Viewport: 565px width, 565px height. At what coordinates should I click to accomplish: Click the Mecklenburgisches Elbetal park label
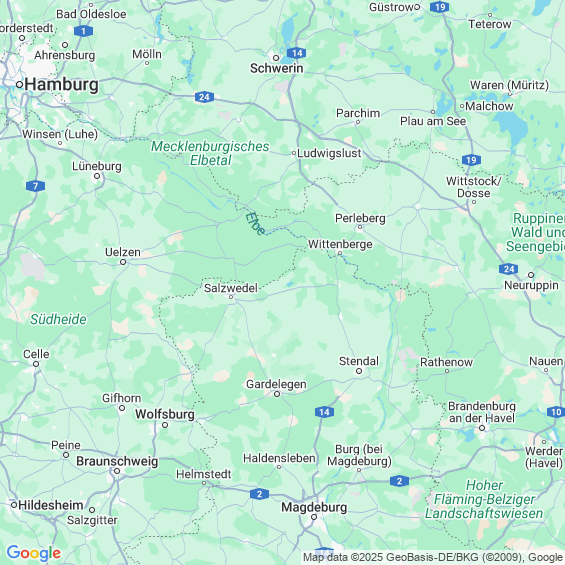[x=210, y=153]
